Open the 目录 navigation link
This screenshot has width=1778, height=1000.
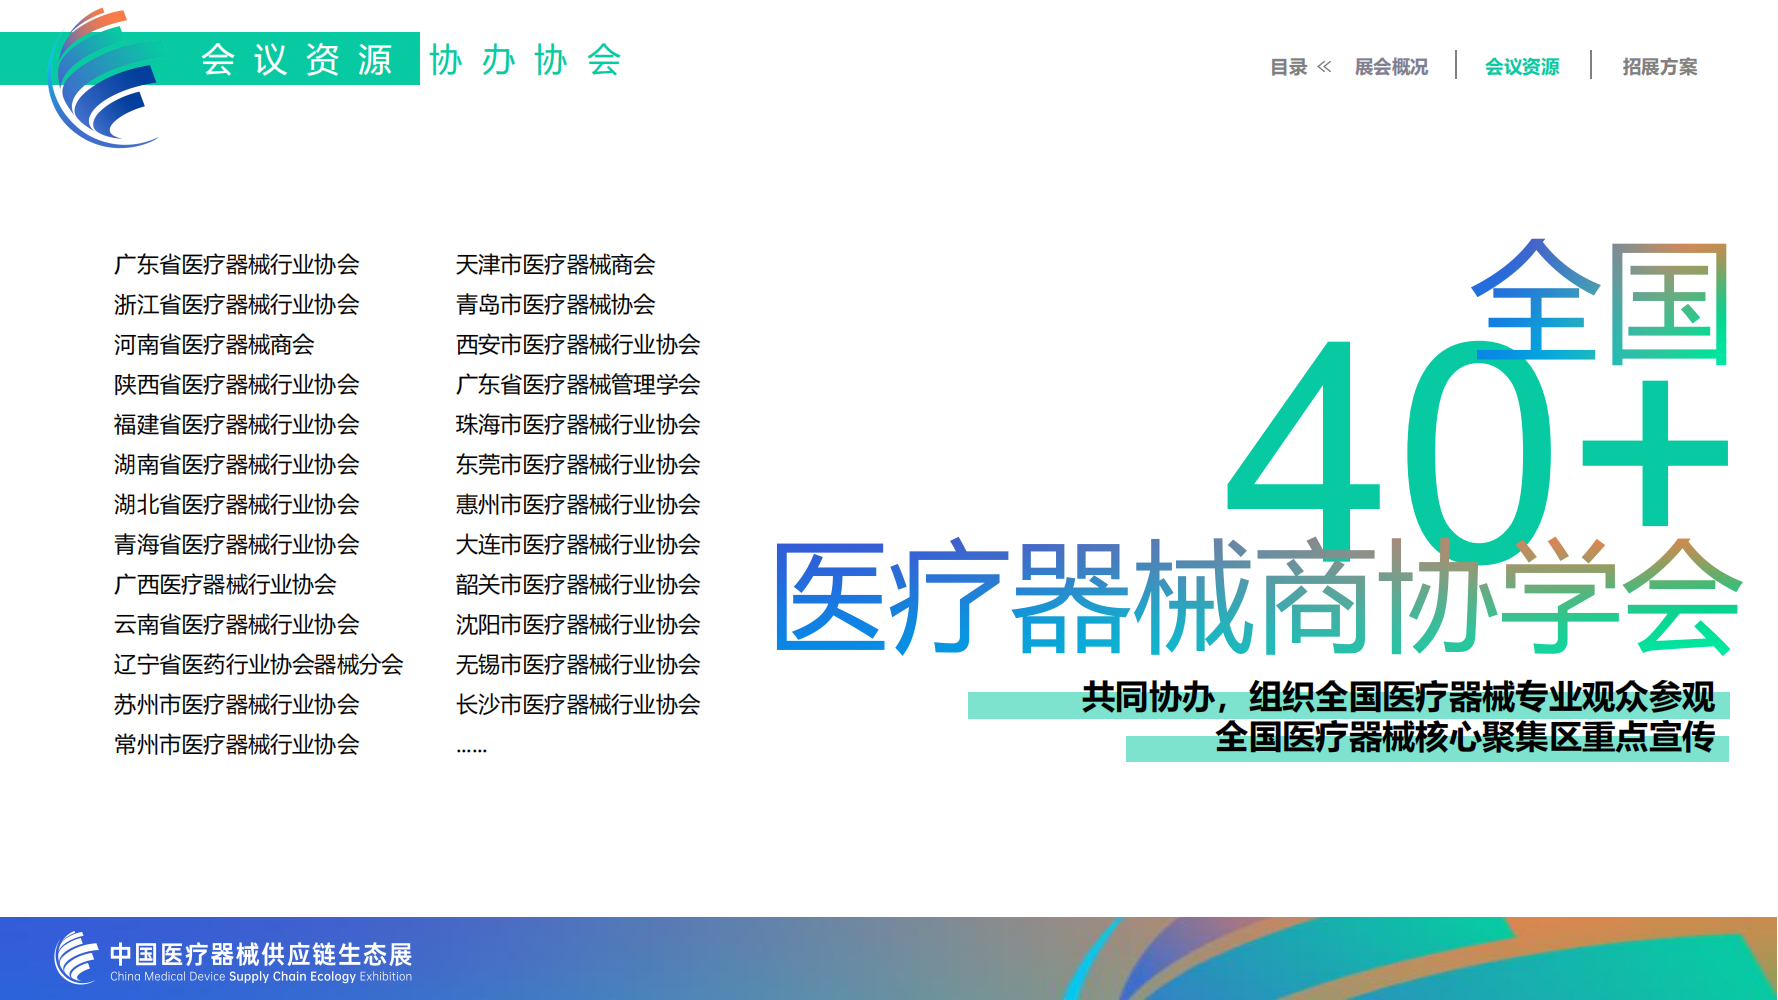pyautogui.click(x=1288, y=67)
